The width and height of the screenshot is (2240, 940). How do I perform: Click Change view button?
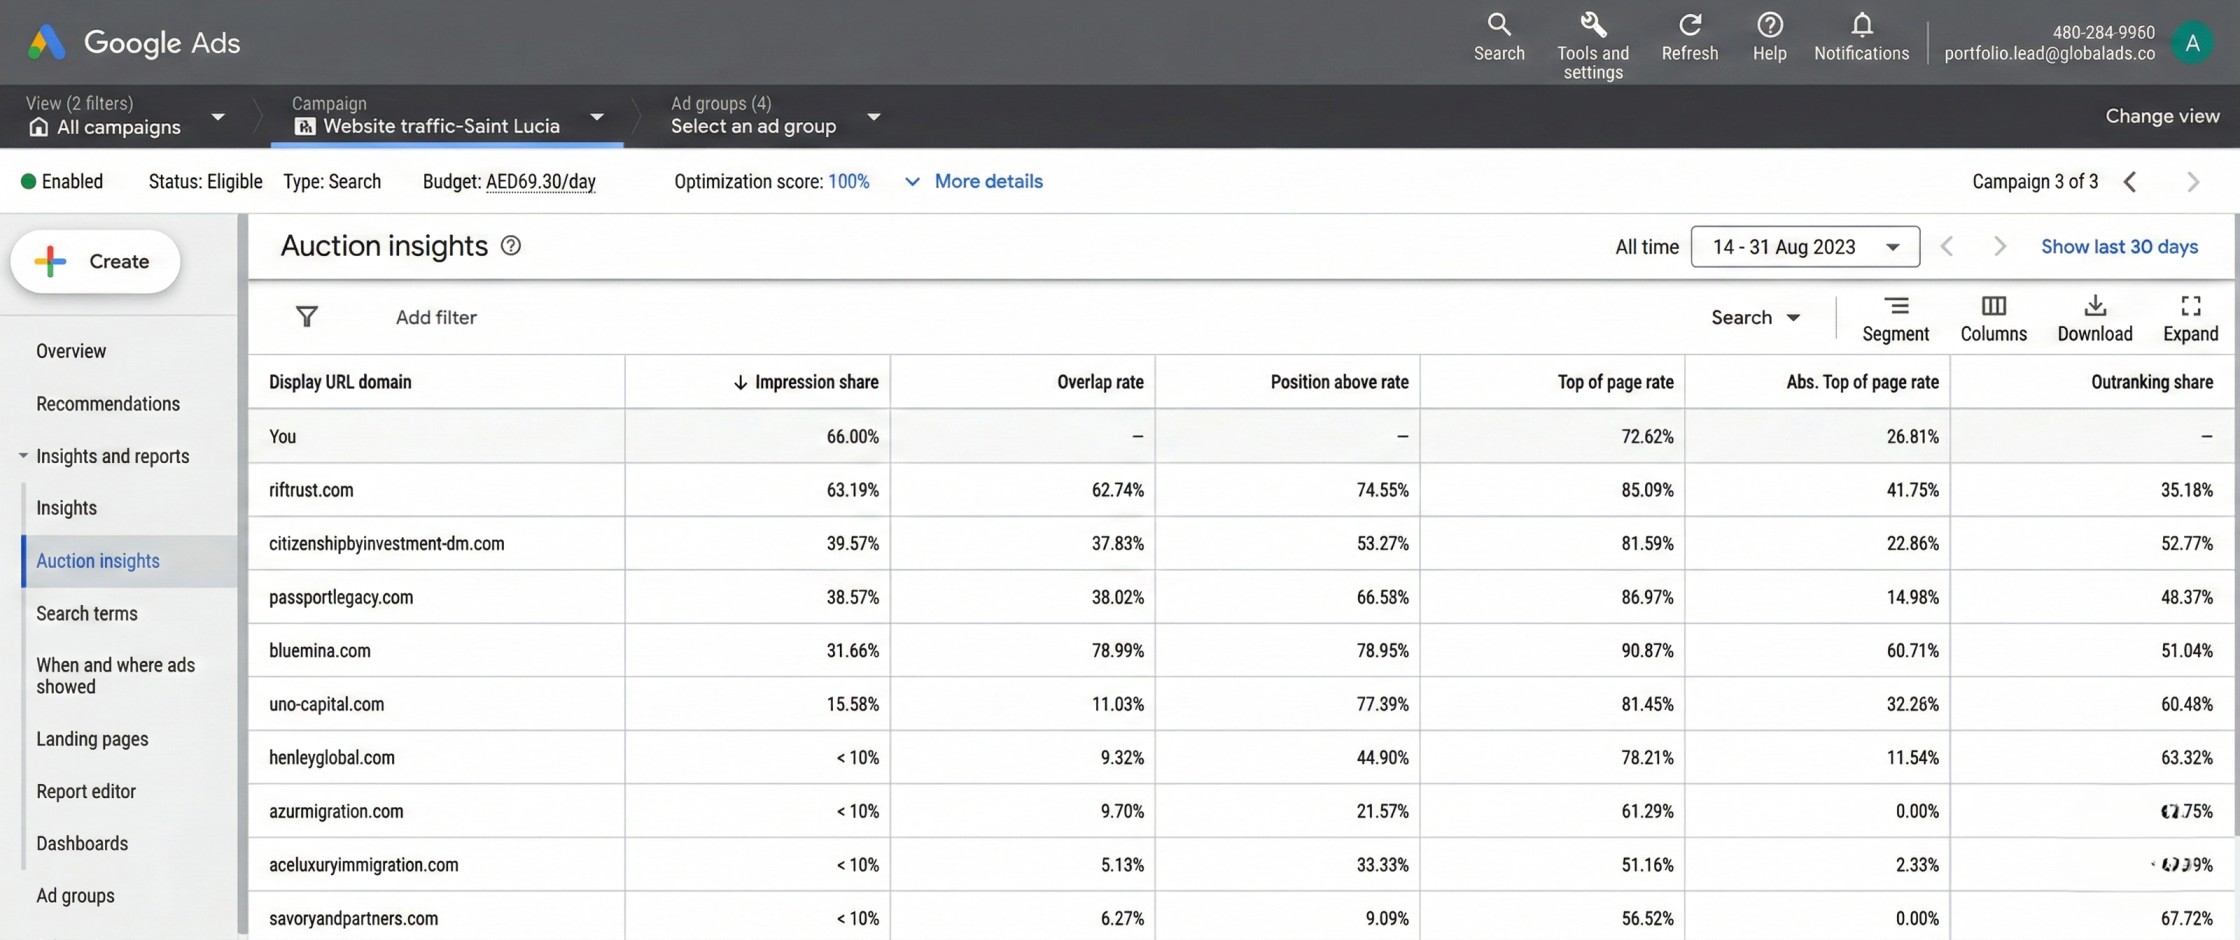point(2162,116)
